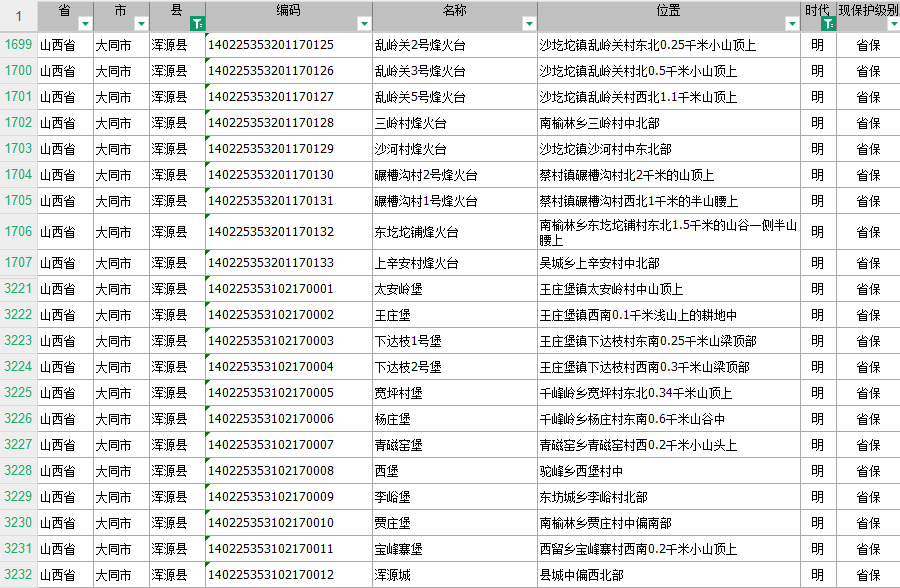Select location cell 东坊城乡李峪村北部

[x=669, y=497]
